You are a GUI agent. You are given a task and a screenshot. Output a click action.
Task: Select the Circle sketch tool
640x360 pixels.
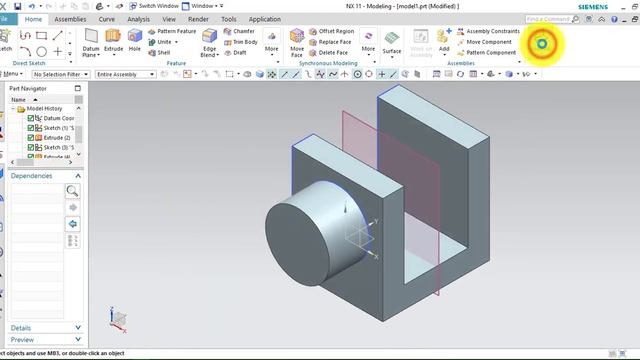(x=41, y=52)
